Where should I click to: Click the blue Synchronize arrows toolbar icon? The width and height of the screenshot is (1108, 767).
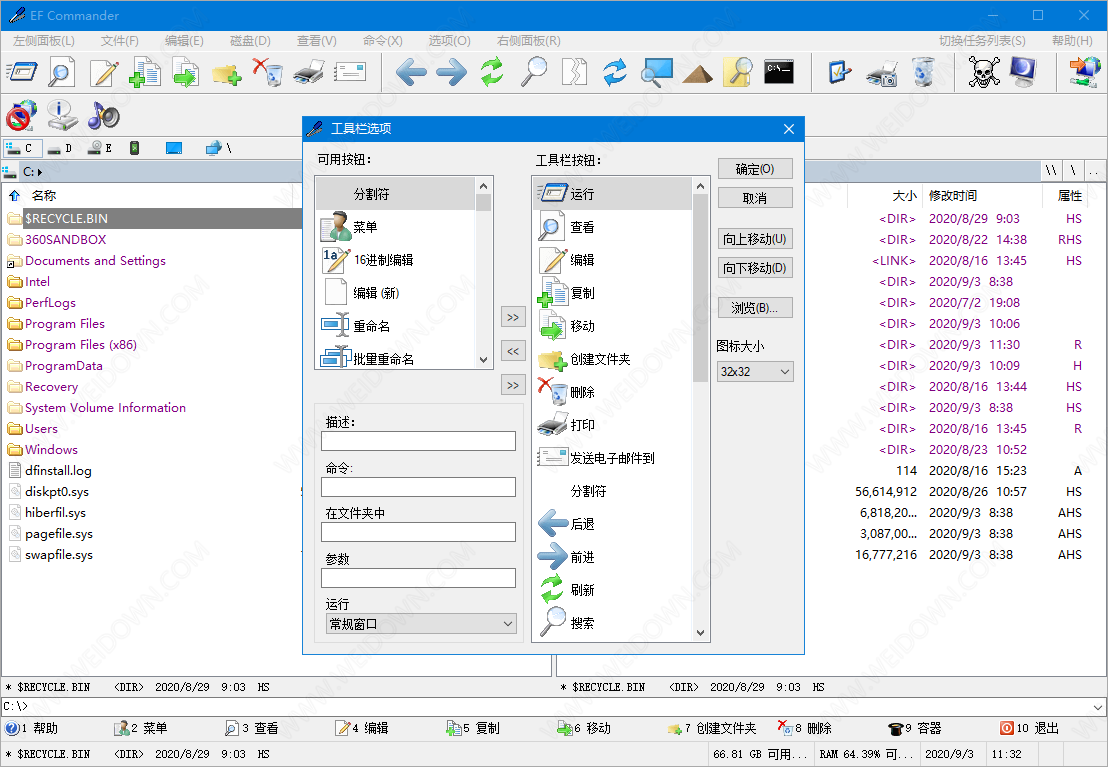(x=615, y=72)
